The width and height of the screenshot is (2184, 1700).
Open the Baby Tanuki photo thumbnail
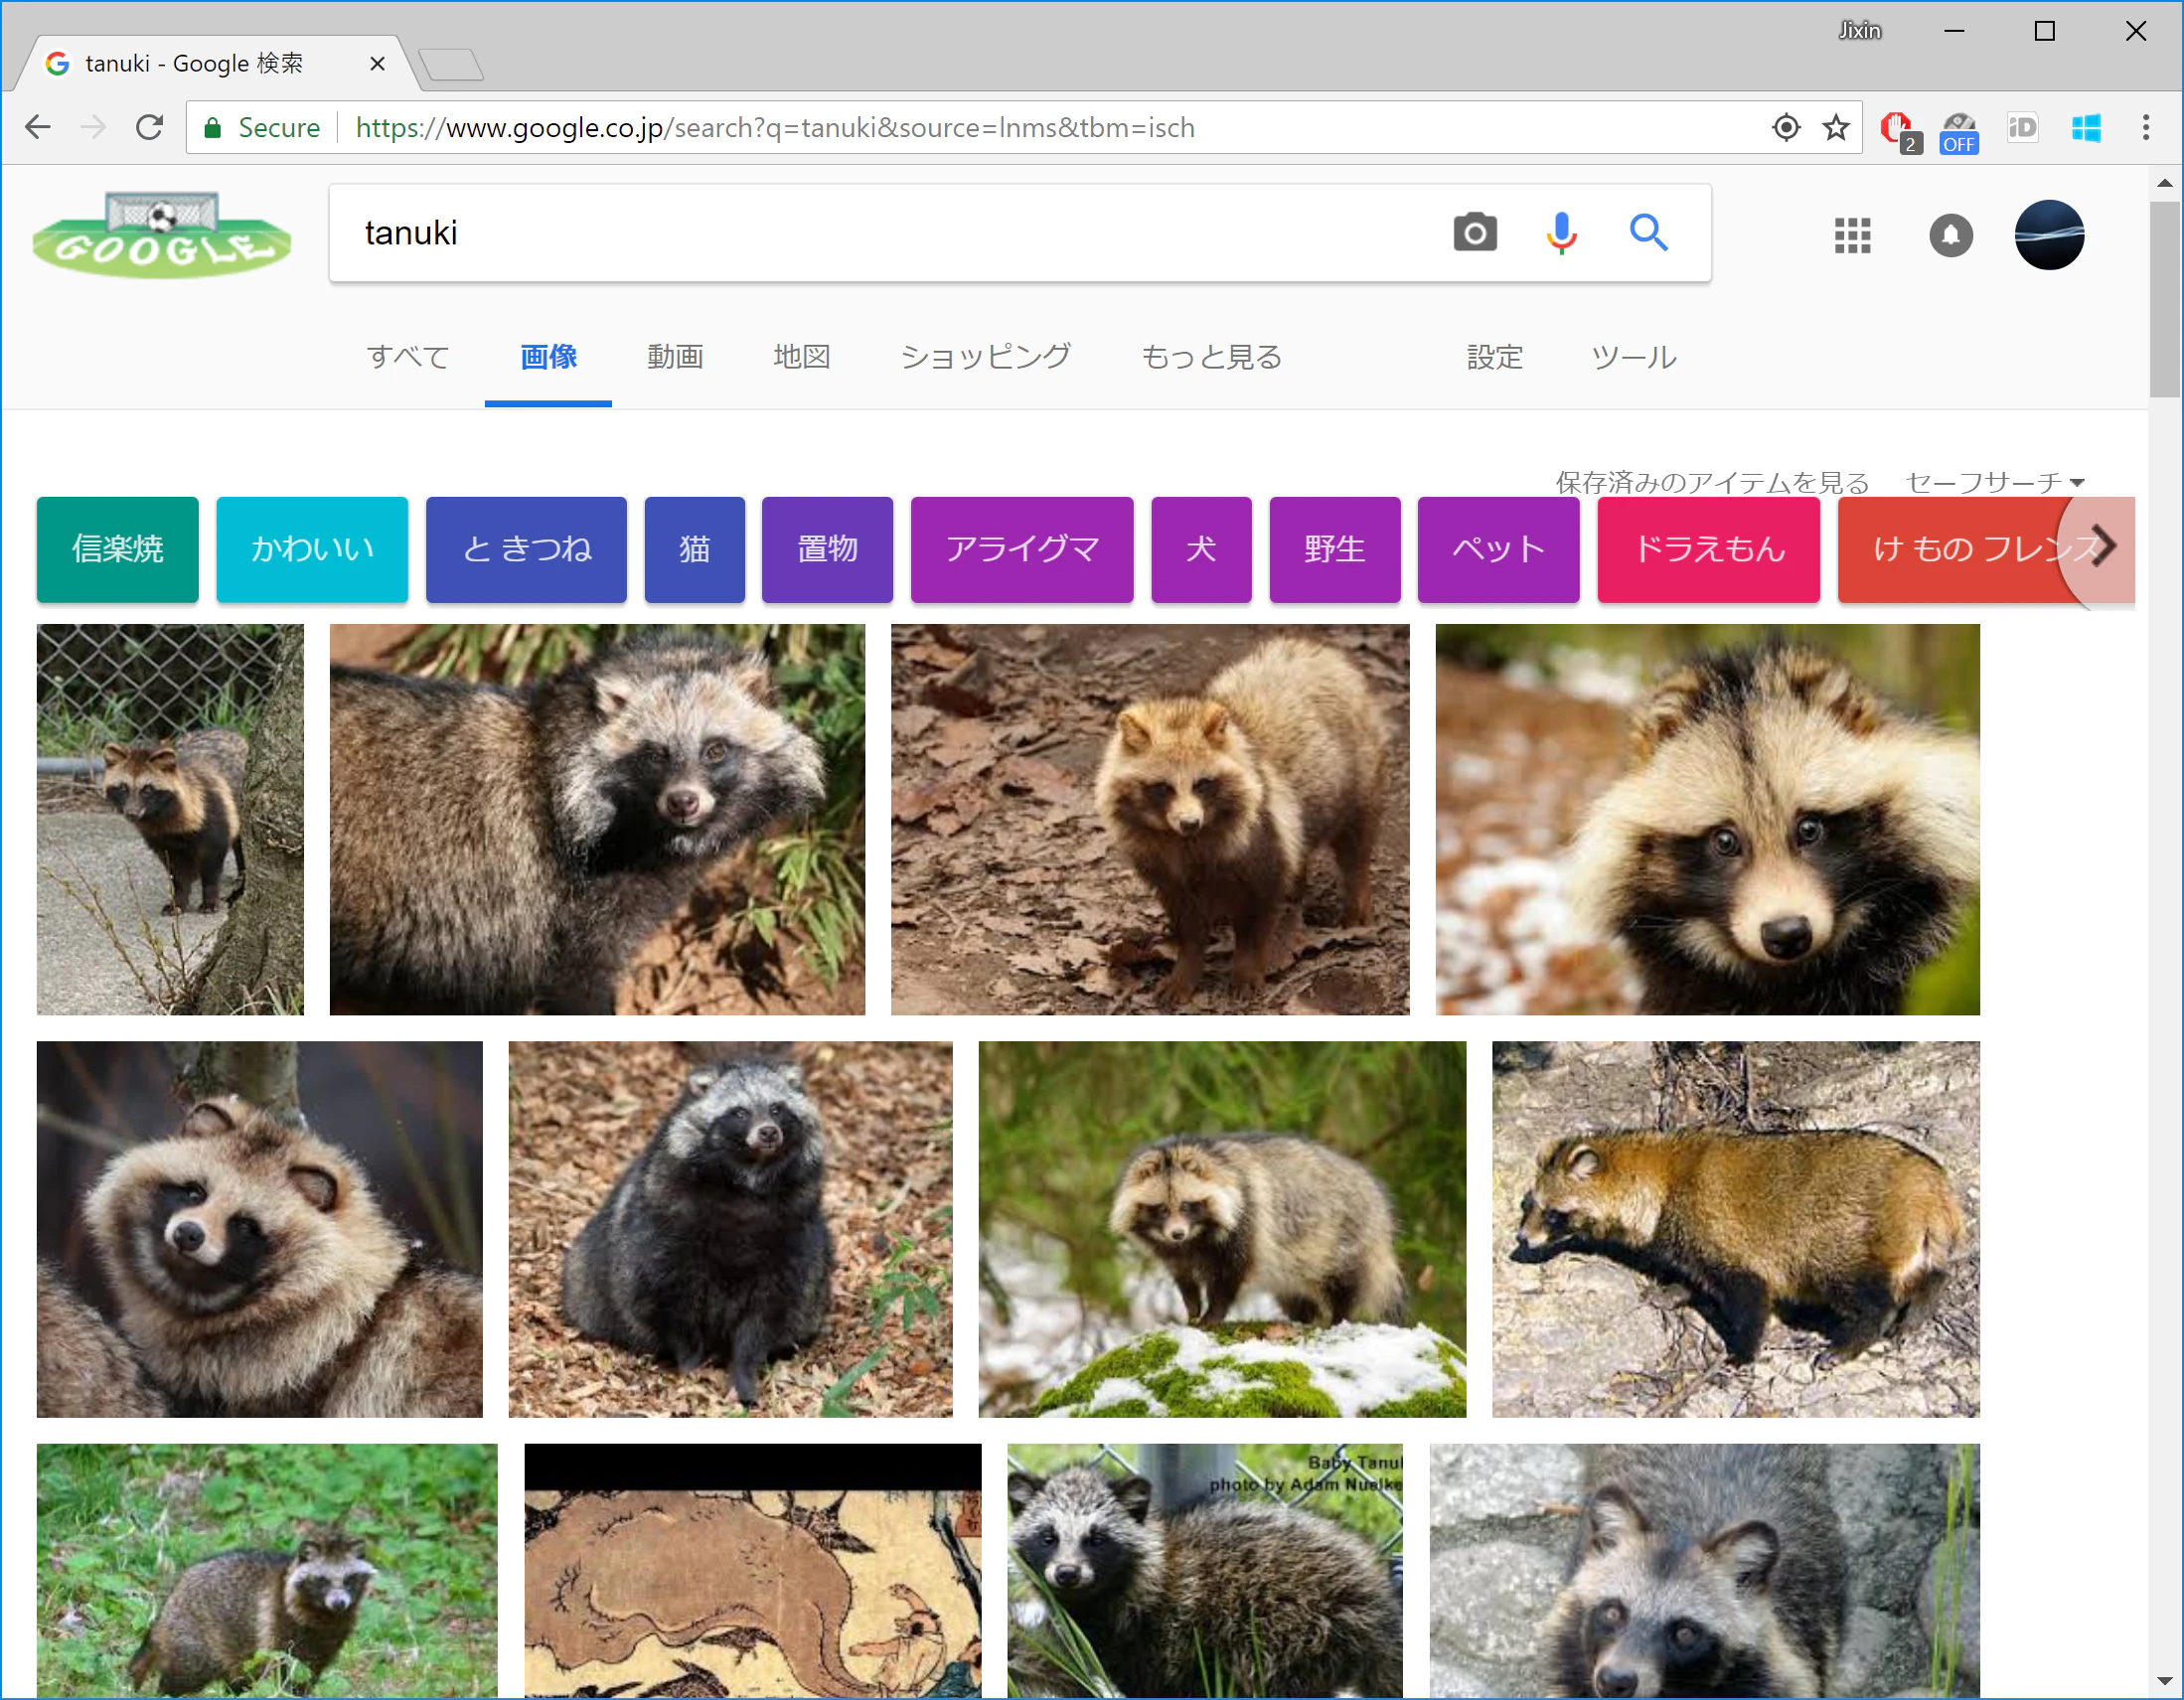pyautogui.click(x=1205, y=1570)
